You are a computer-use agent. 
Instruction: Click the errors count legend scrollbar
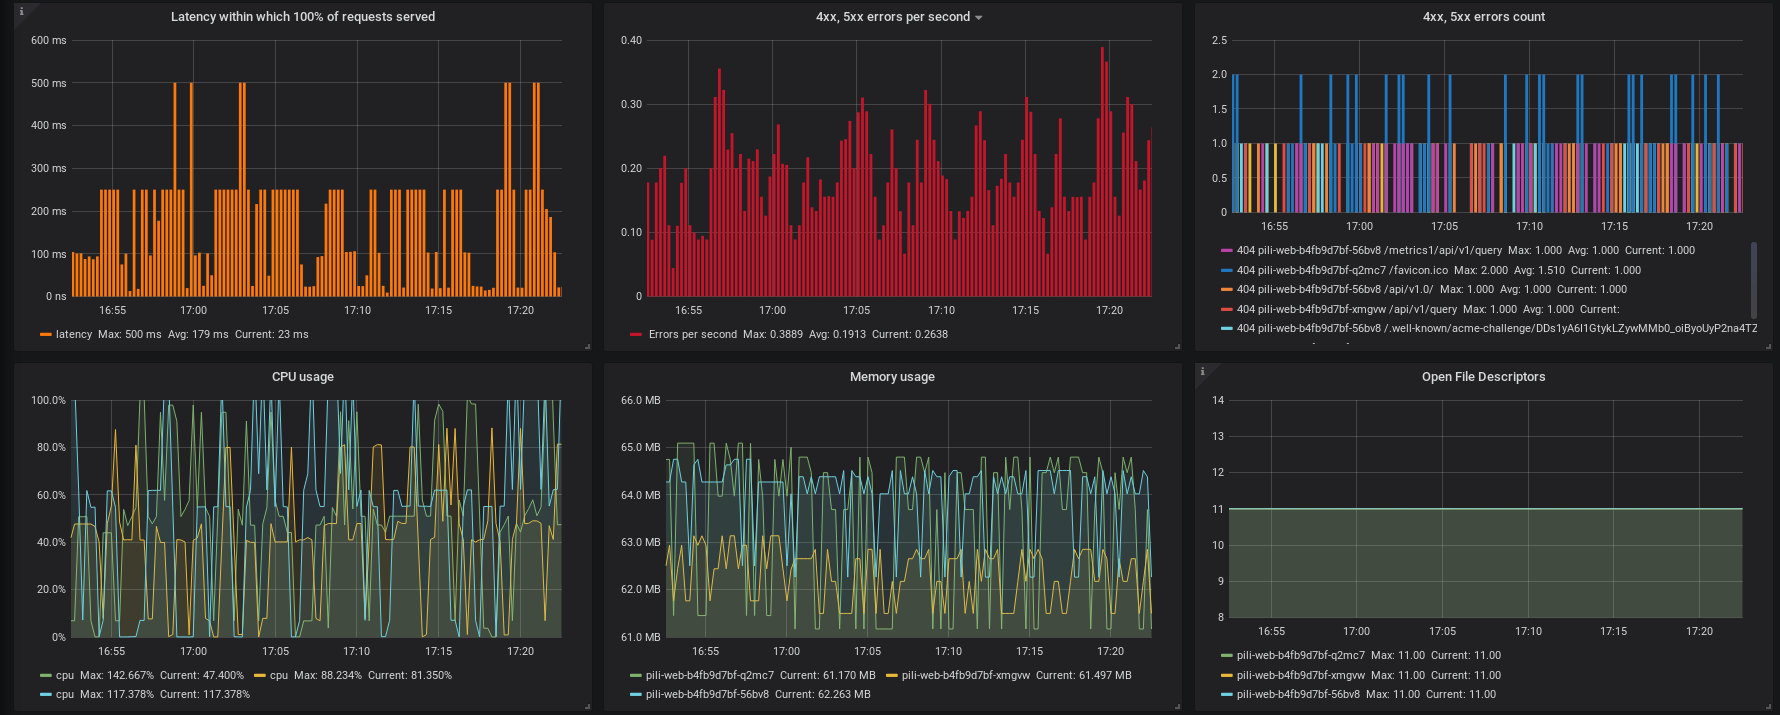1754,280
